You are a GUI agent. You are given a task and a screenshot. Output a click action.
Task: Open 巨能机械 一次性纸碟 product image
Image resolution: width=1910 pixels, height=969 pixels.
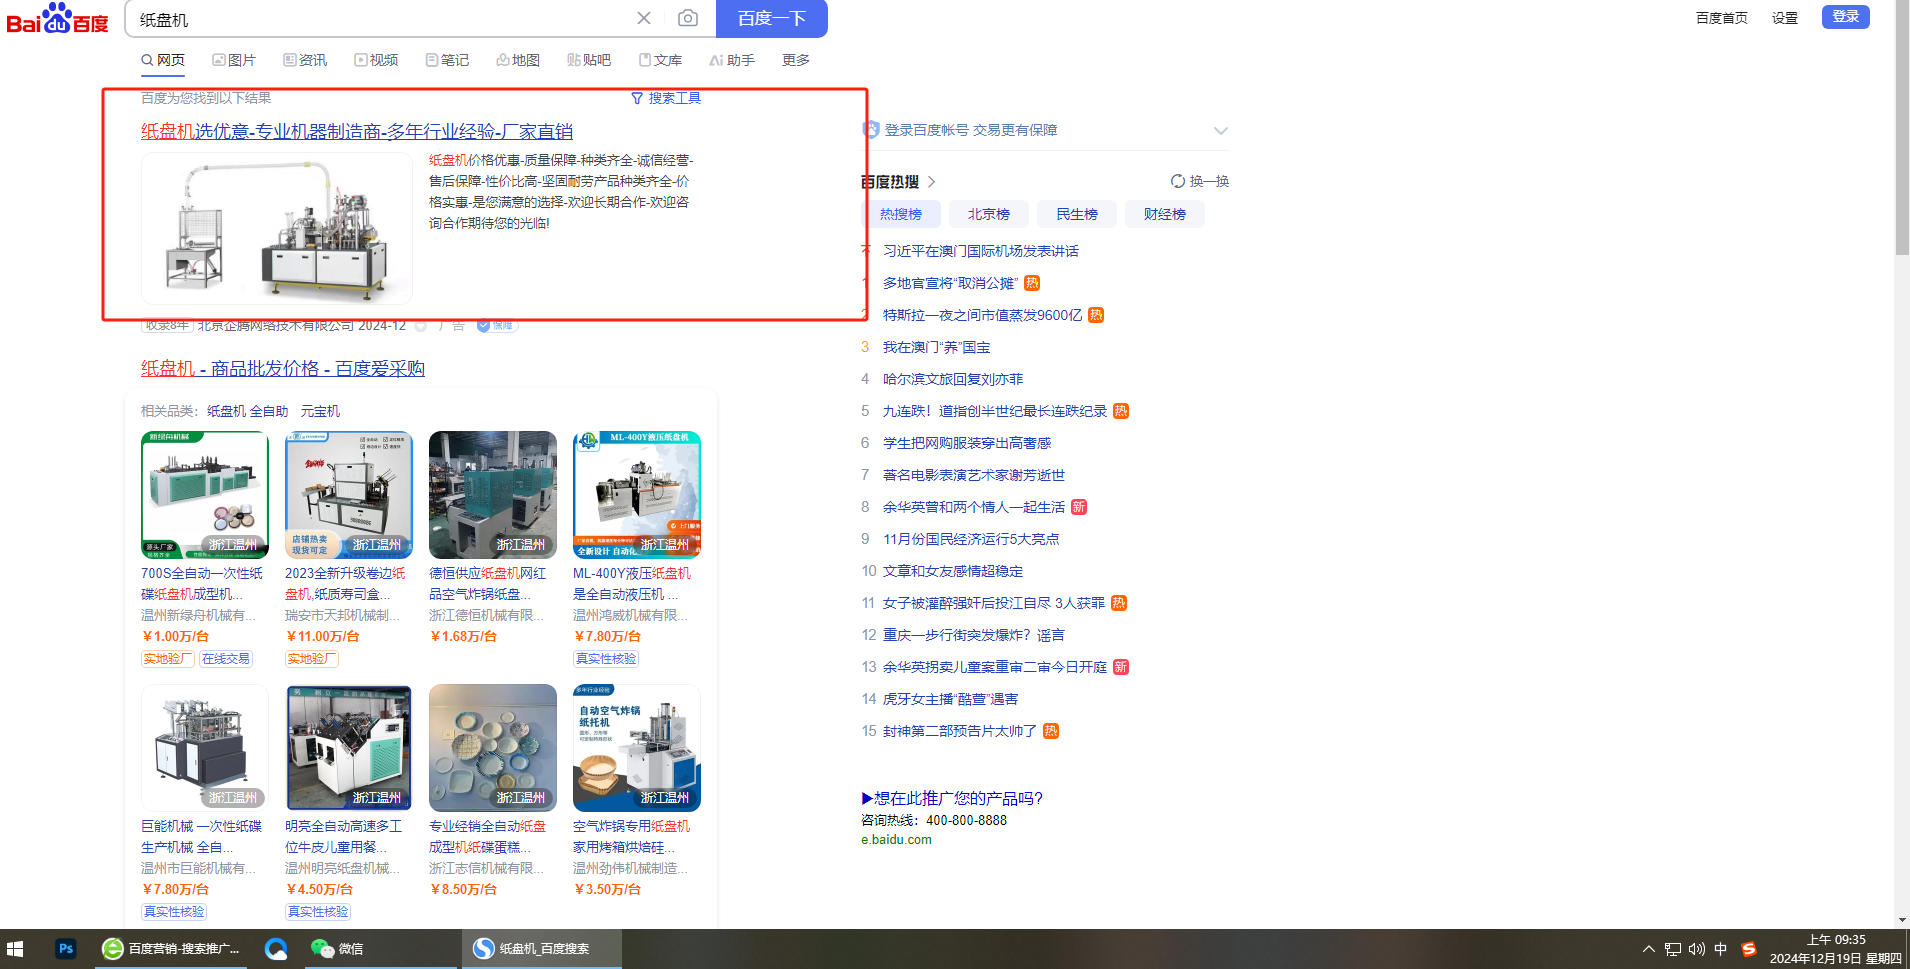click(x=205, y=748)
